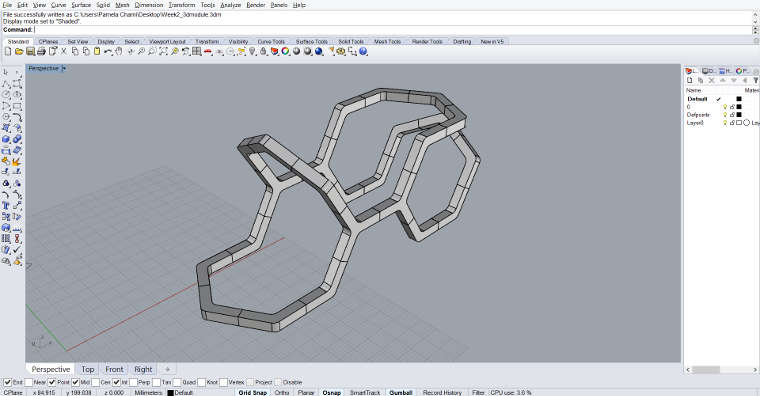Toggle Gumball in status bar
Viewport: 760px width, 396px height.
click(x=401, y=393)
